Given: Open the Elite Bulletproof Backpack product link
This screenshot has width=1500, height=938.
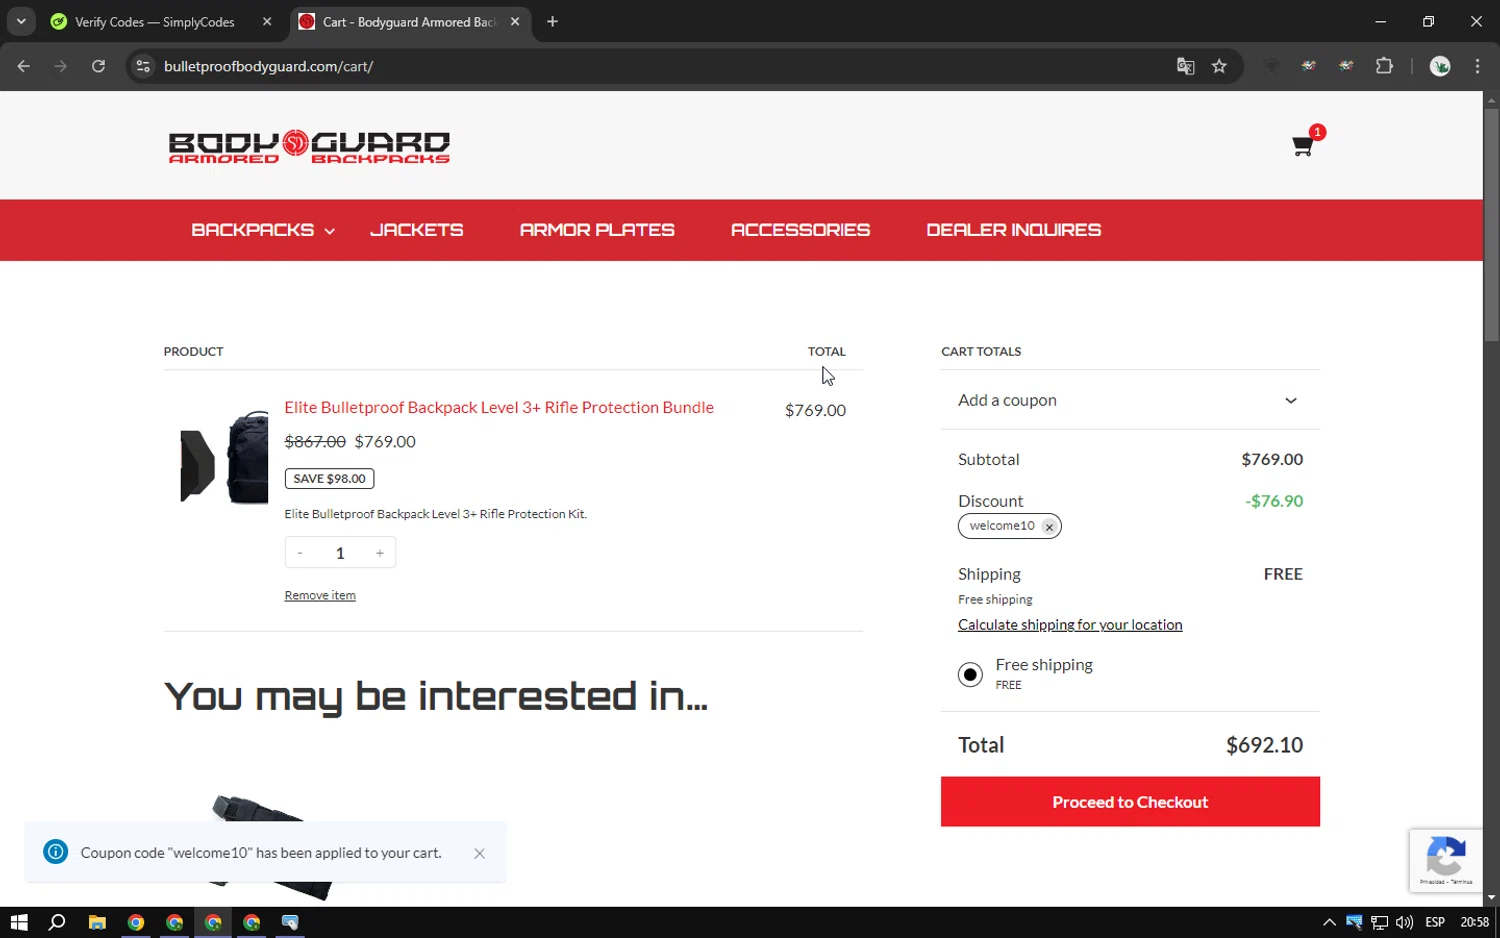Looking at the screenshot, I should tap(499, 407).
